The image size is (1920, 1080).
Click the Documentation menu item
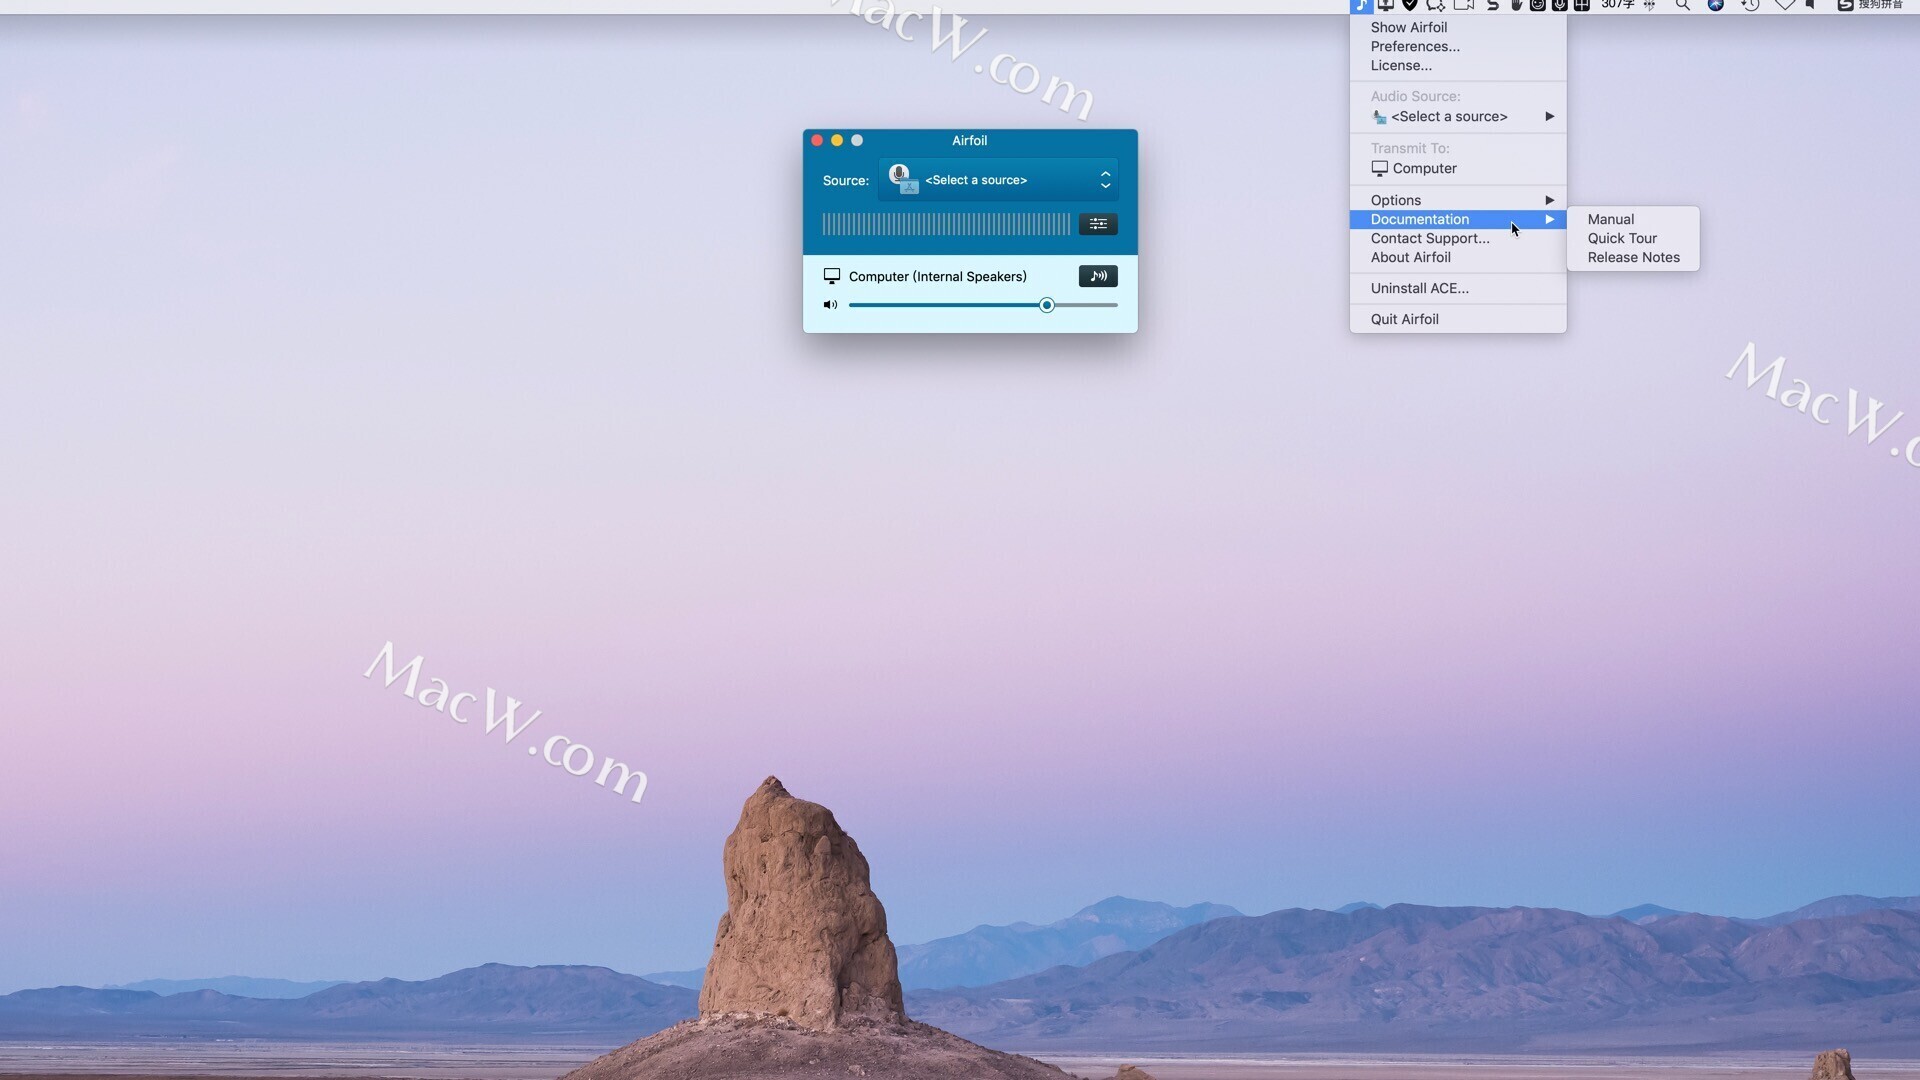click(1458, 219)
